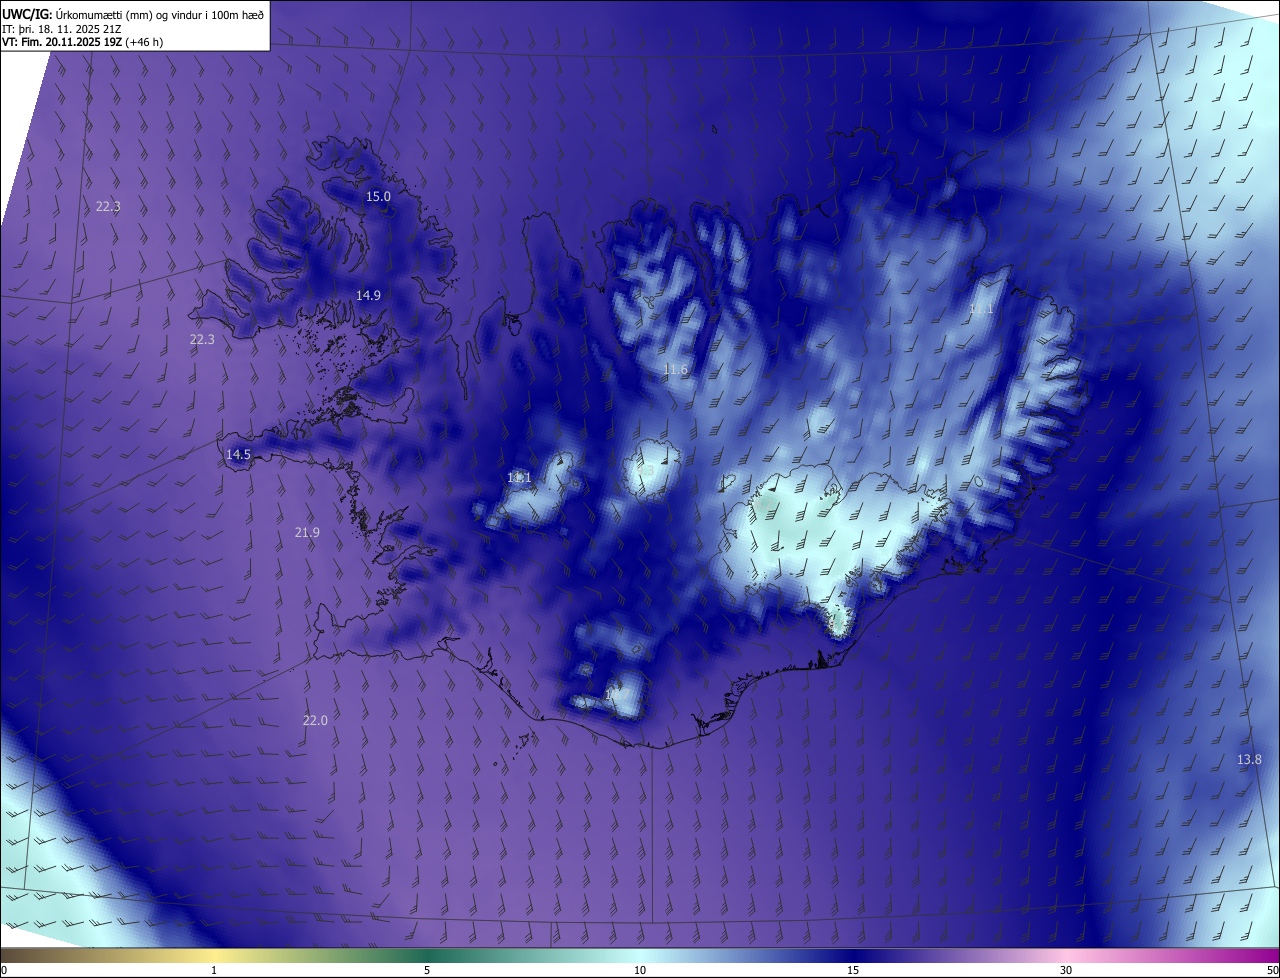Click the 1 tick label on the color scale
This screenshot has width=1280, height=978.
(214, 970)
